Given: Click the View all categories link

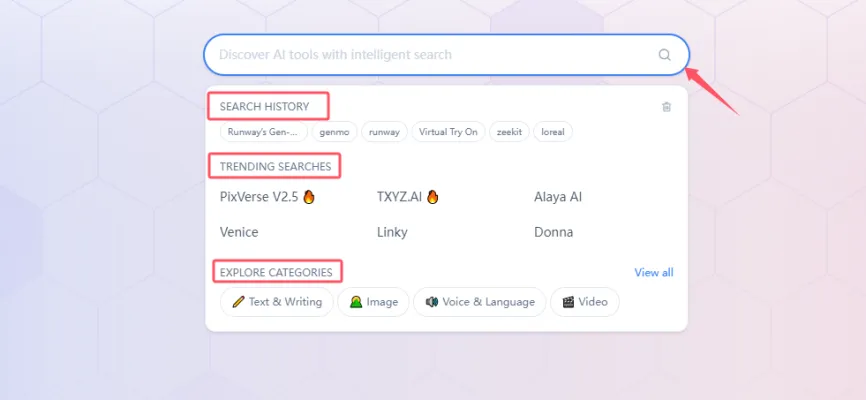Looking at the screenshot, I should pos(653,272).
